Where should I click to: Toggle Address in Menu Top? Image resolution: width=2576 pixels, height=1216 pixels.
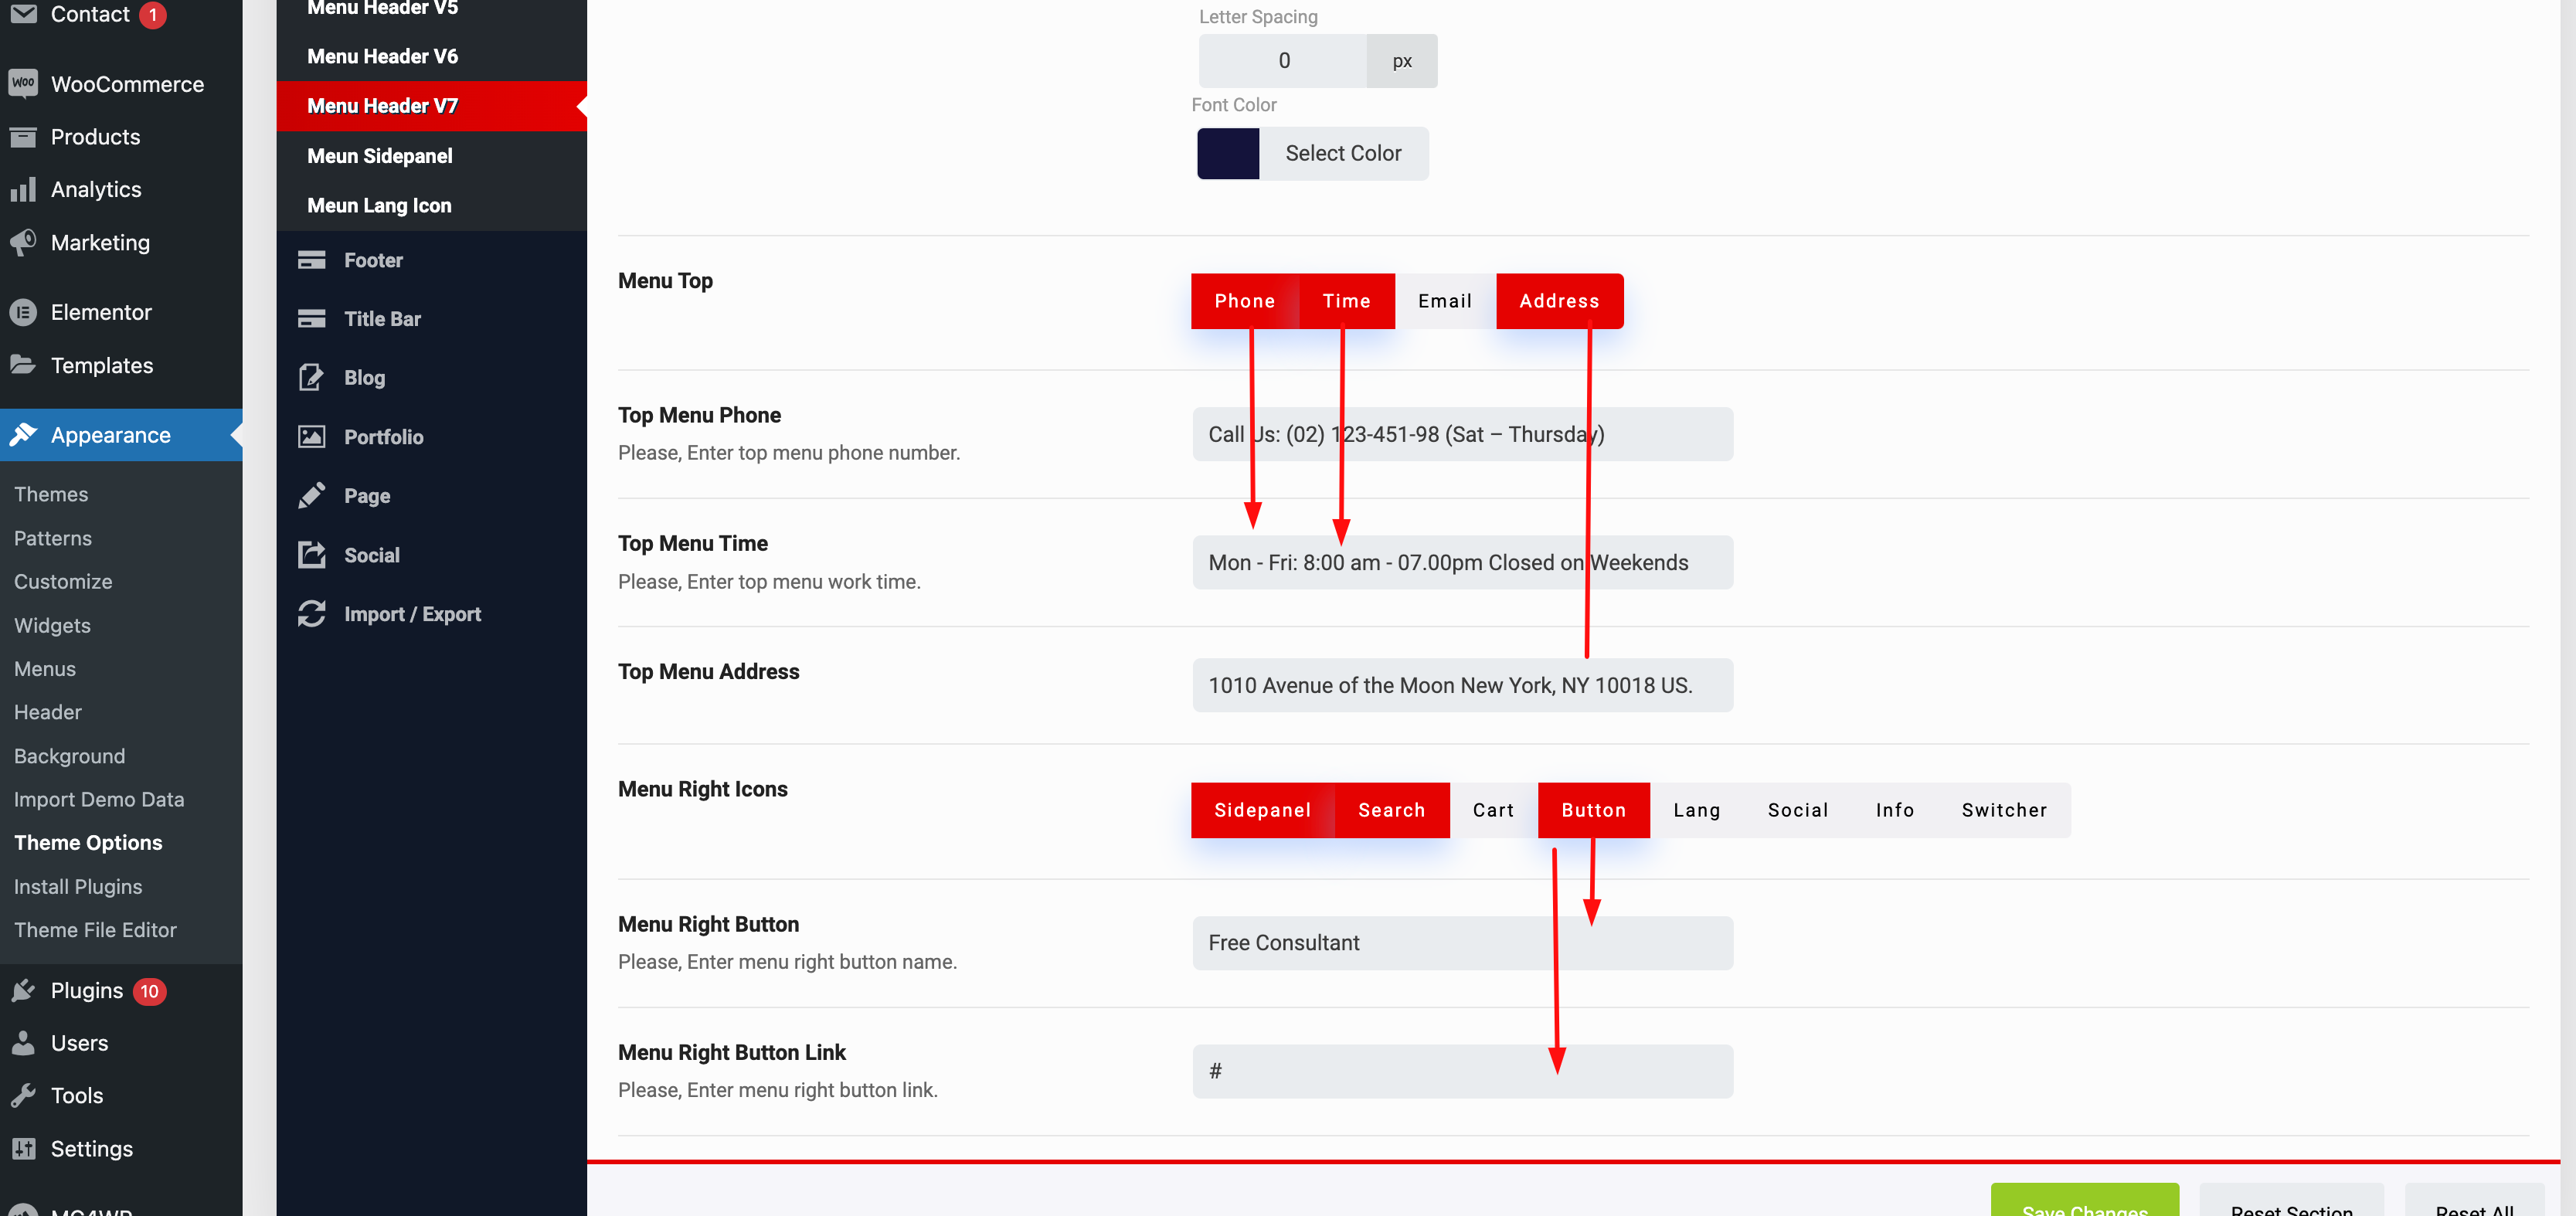tap(1559, 301)
